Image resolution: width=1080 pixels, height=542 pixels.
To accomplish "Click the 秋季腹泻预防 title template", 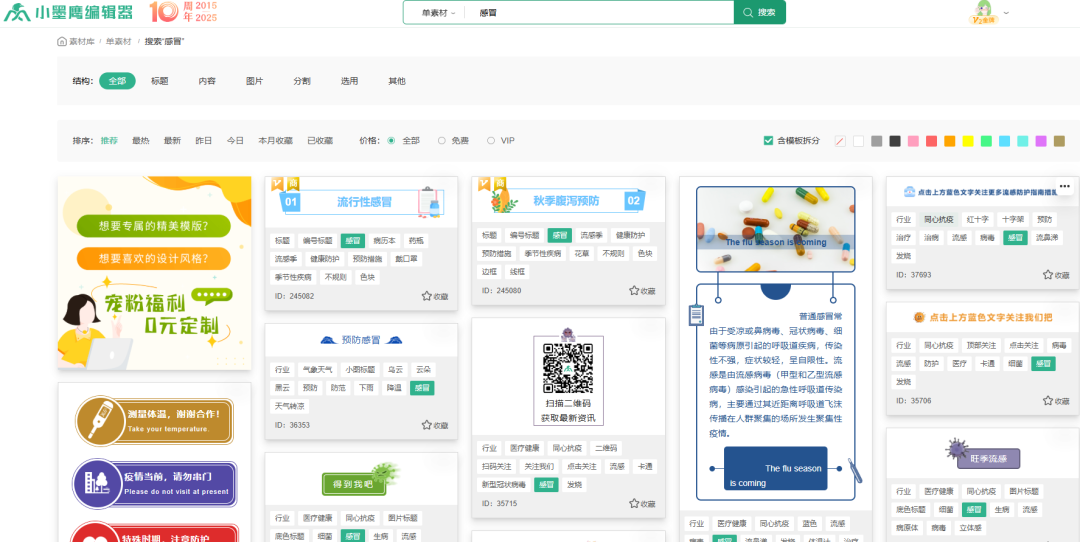I will [568, 201].
